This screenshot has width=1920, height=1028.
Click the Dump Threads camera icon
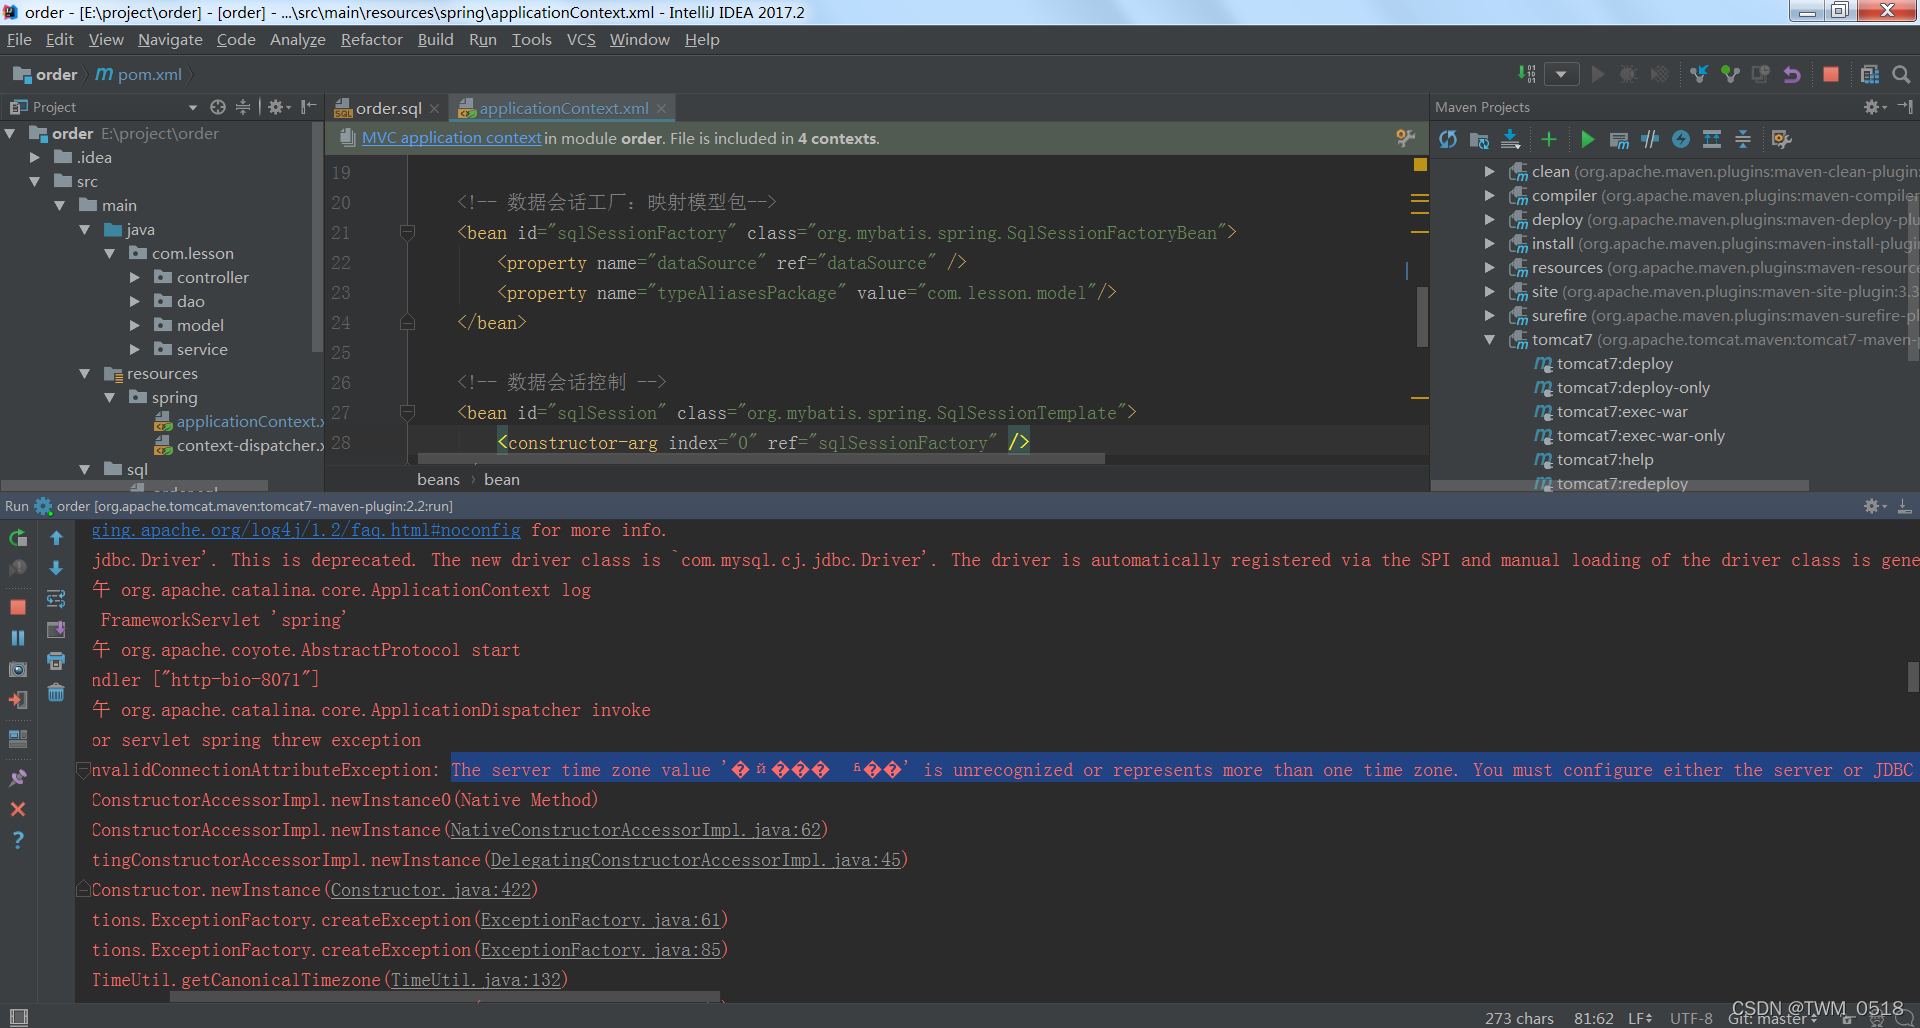click(18, 669)
